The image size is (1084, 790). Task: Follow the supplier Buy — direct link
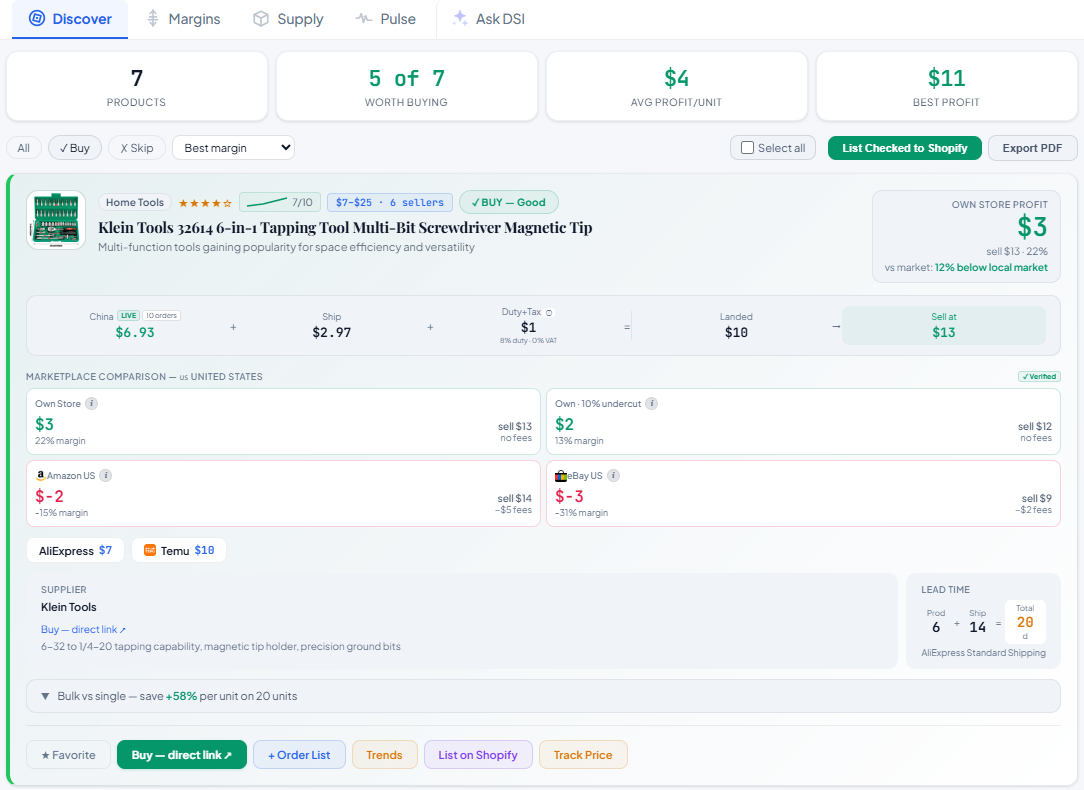(x=83, y=630)
